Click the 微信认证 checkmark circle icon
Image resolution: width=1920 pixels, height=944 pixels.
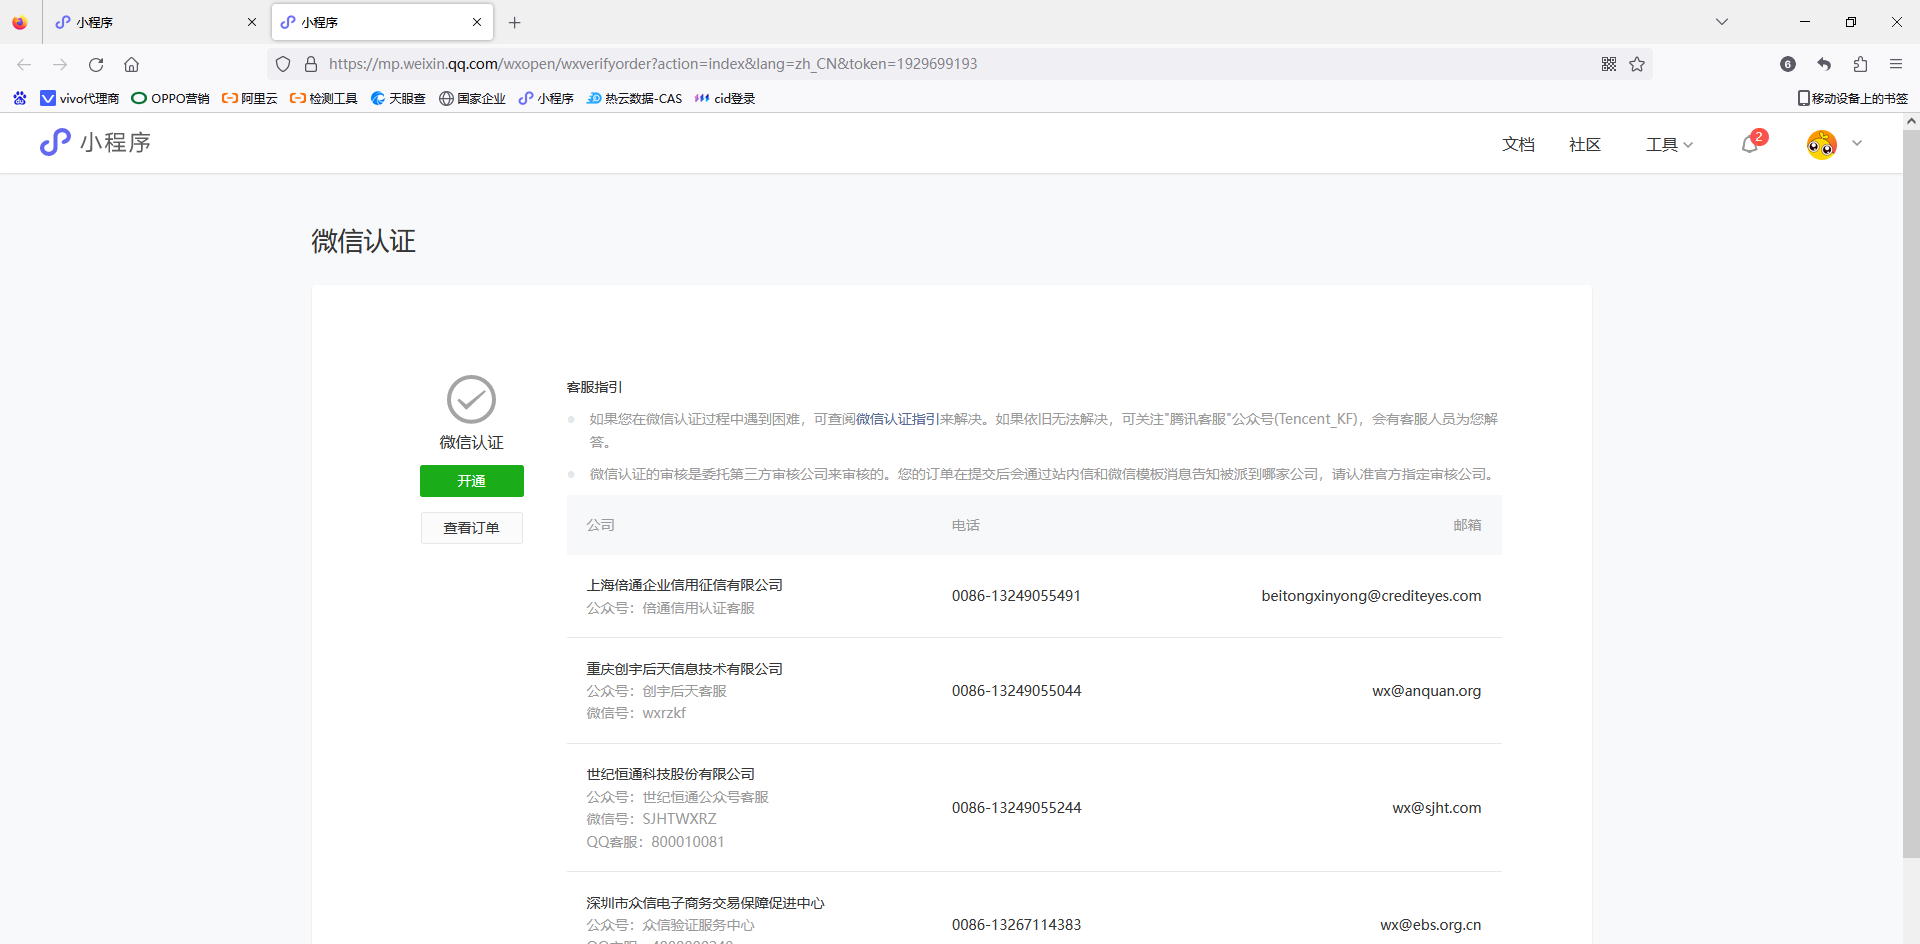coord(471,400)
